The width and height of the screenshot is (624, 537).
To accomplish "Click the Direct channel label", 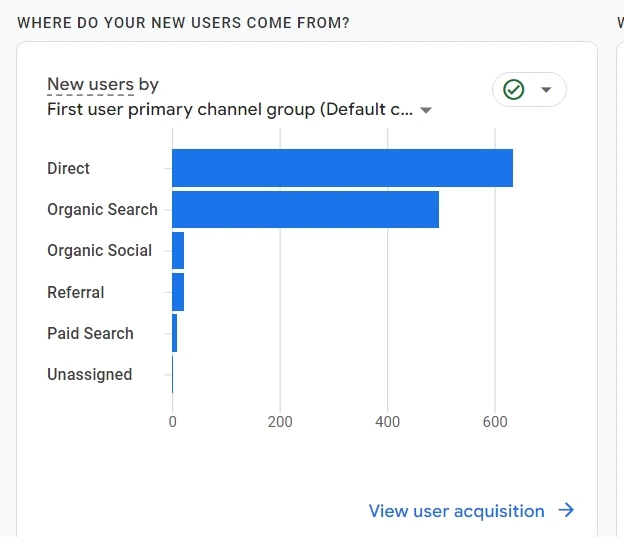I will (x=68, y=168).
